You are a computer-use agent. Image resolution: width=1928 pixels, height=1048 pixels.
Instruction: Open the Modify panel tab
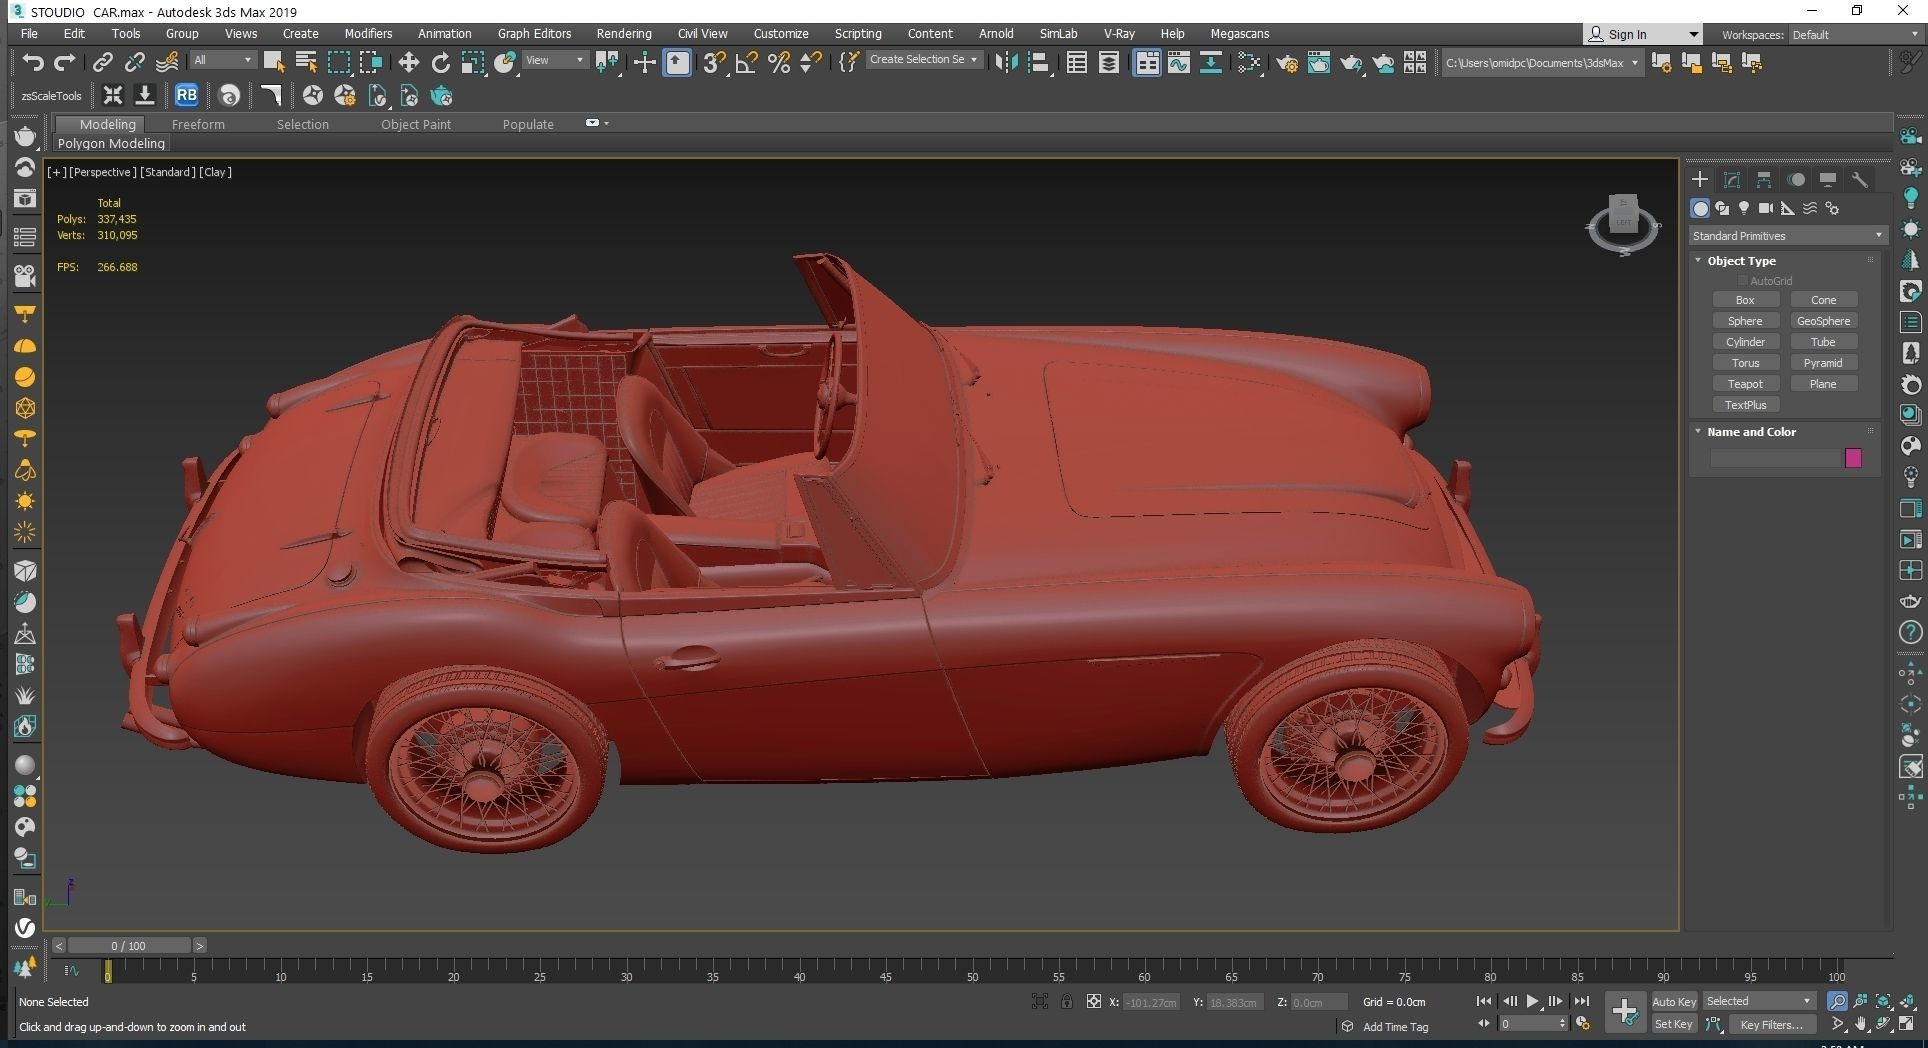click(1732, 179)
